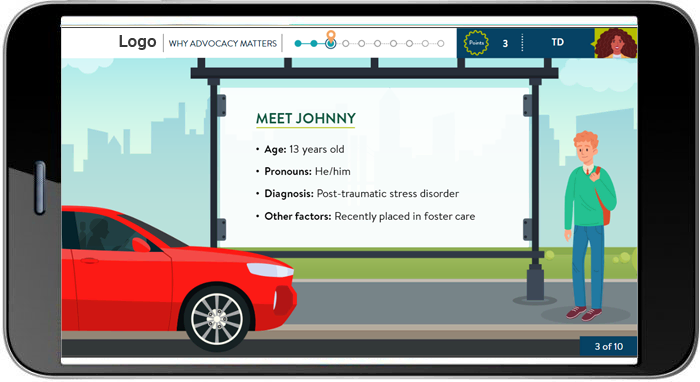Screen dimensions: 700x382
Task: Select the second progress step dot
Action: pyautogui.click(x=314, y=43)
